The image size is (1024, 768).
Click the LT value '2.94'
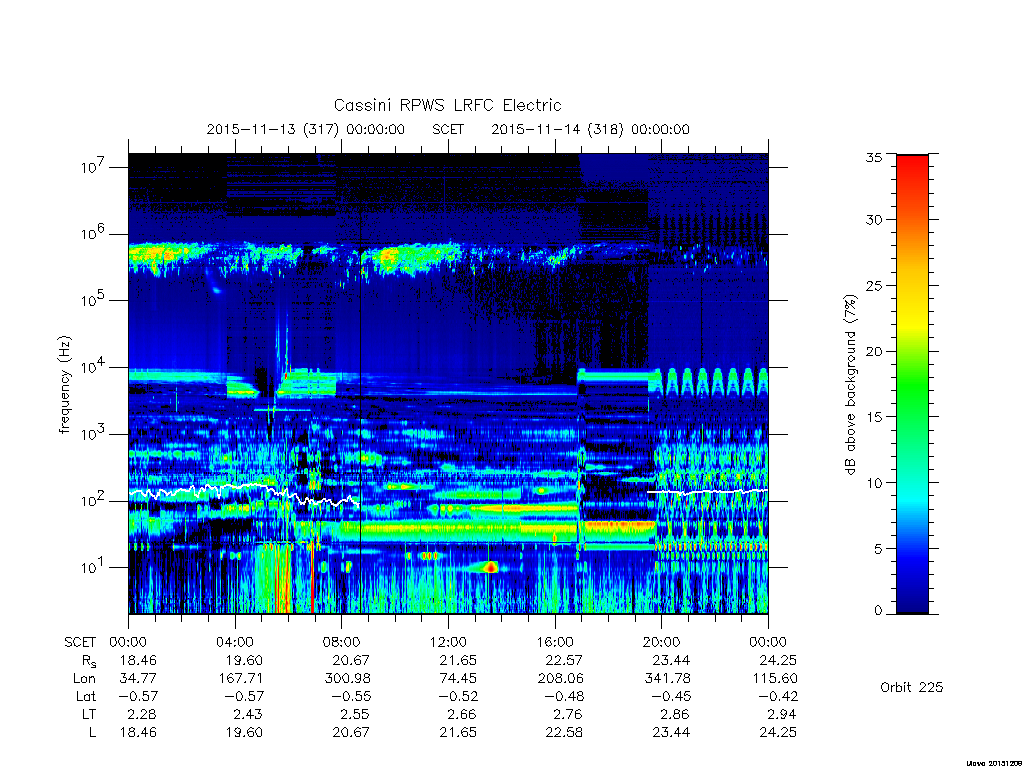(782, 714)
